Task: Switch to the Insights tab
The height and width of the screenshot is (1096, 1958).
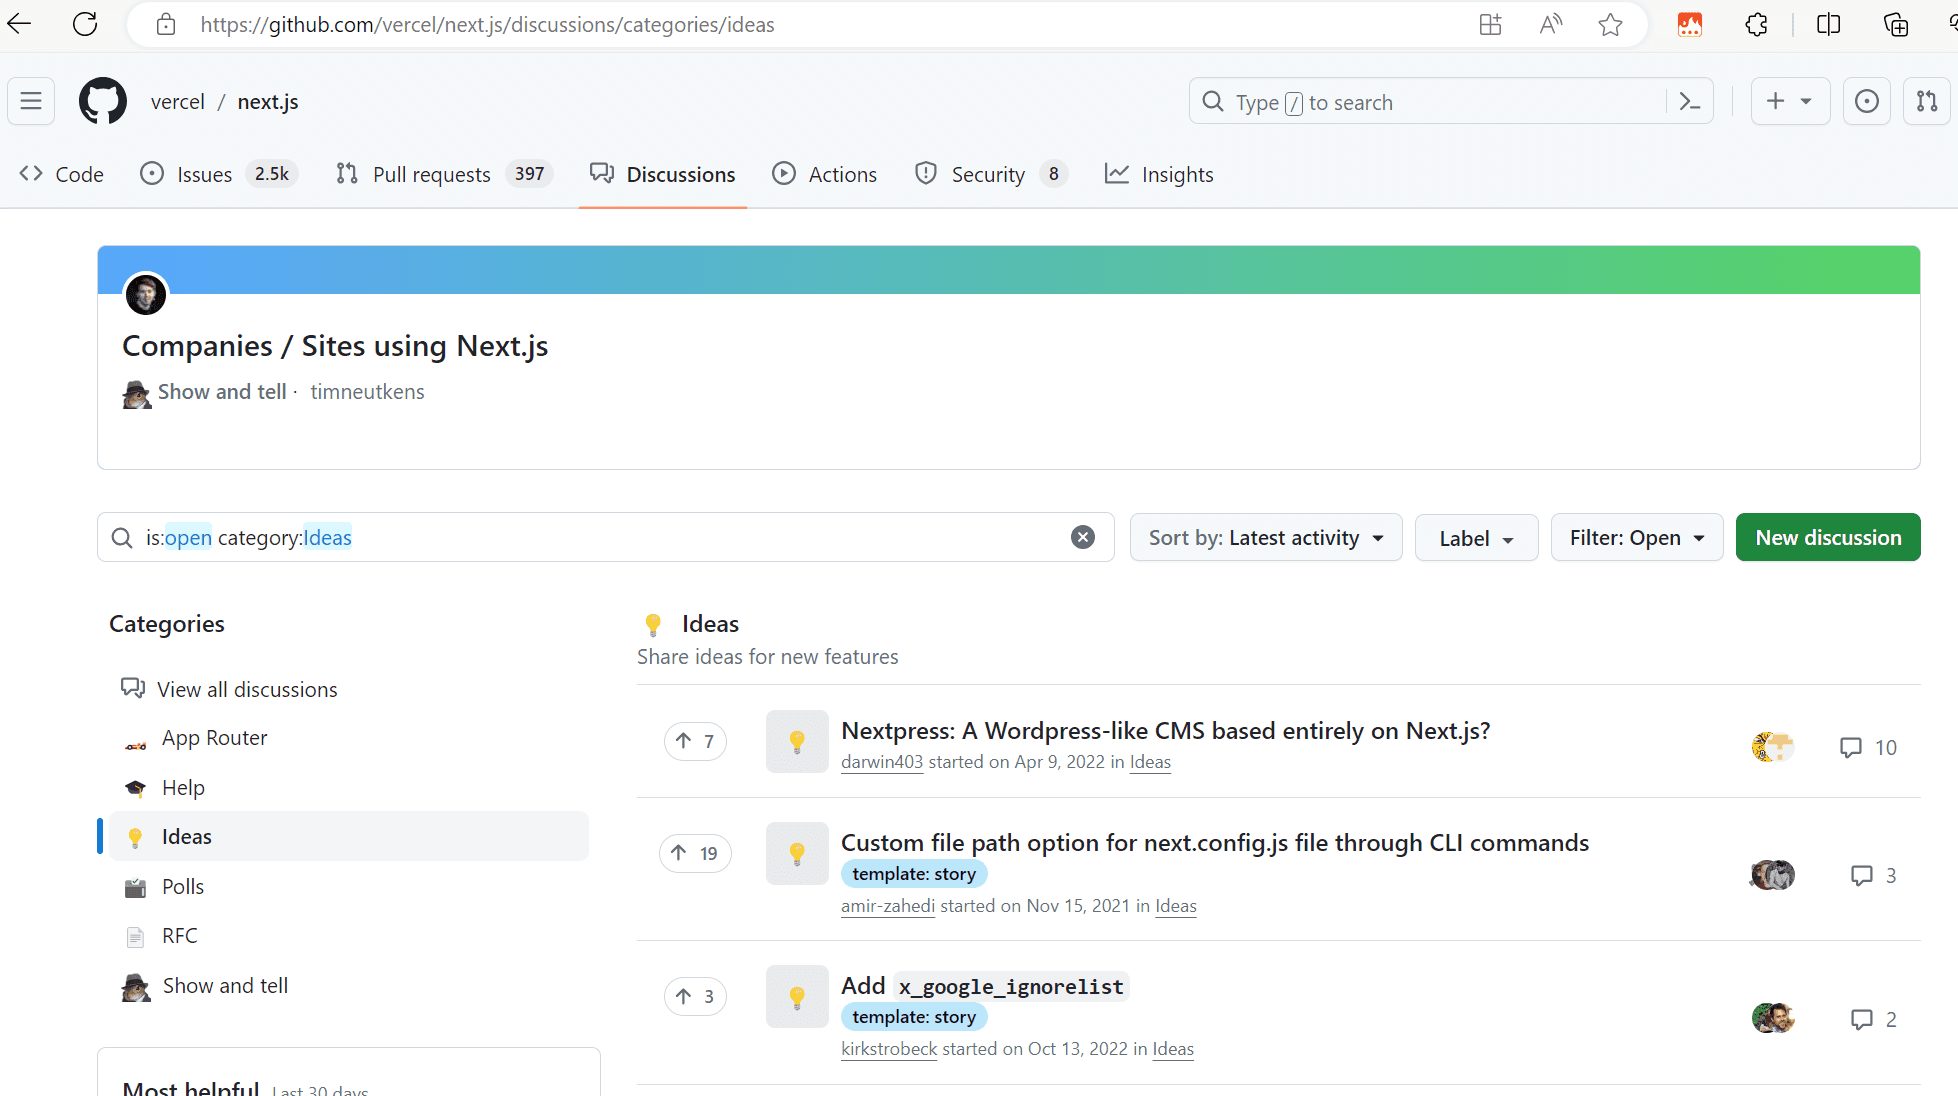Action: pos(1159,174)
